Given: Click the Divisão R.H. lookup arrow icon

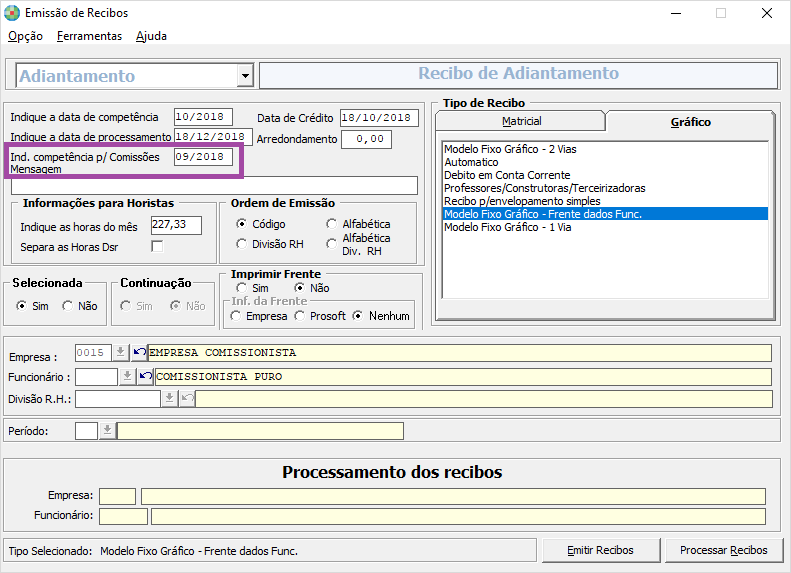Looking at the screenshot, I should (x=170, y=398).
